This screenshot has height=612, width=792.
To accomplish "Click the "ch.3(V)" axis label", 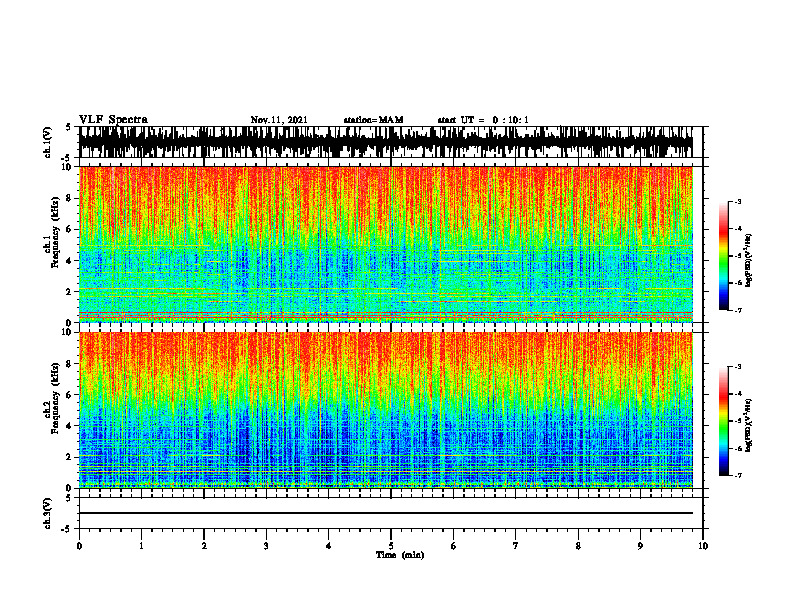I will (48, 513).
